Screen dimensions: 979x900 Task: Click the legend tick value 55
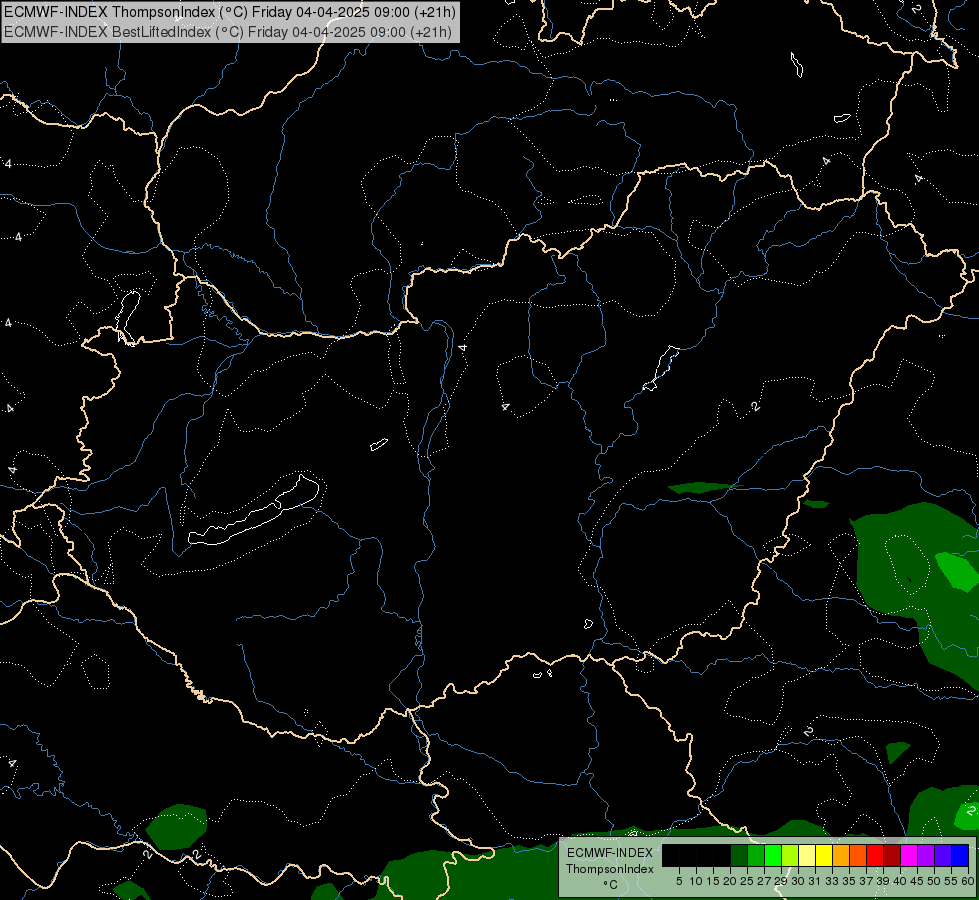tap(951, 881)
